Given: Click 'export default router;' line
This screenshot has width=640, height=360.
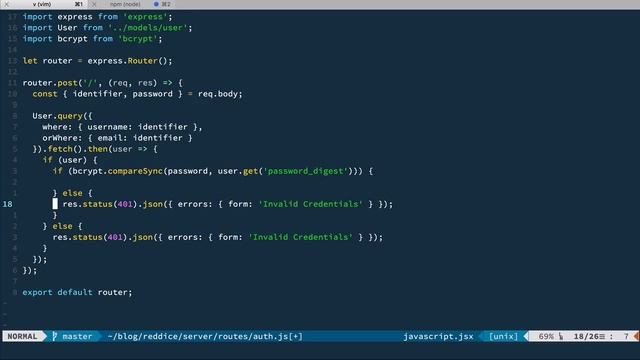Looking at the screenshot, I should [78, 292].
